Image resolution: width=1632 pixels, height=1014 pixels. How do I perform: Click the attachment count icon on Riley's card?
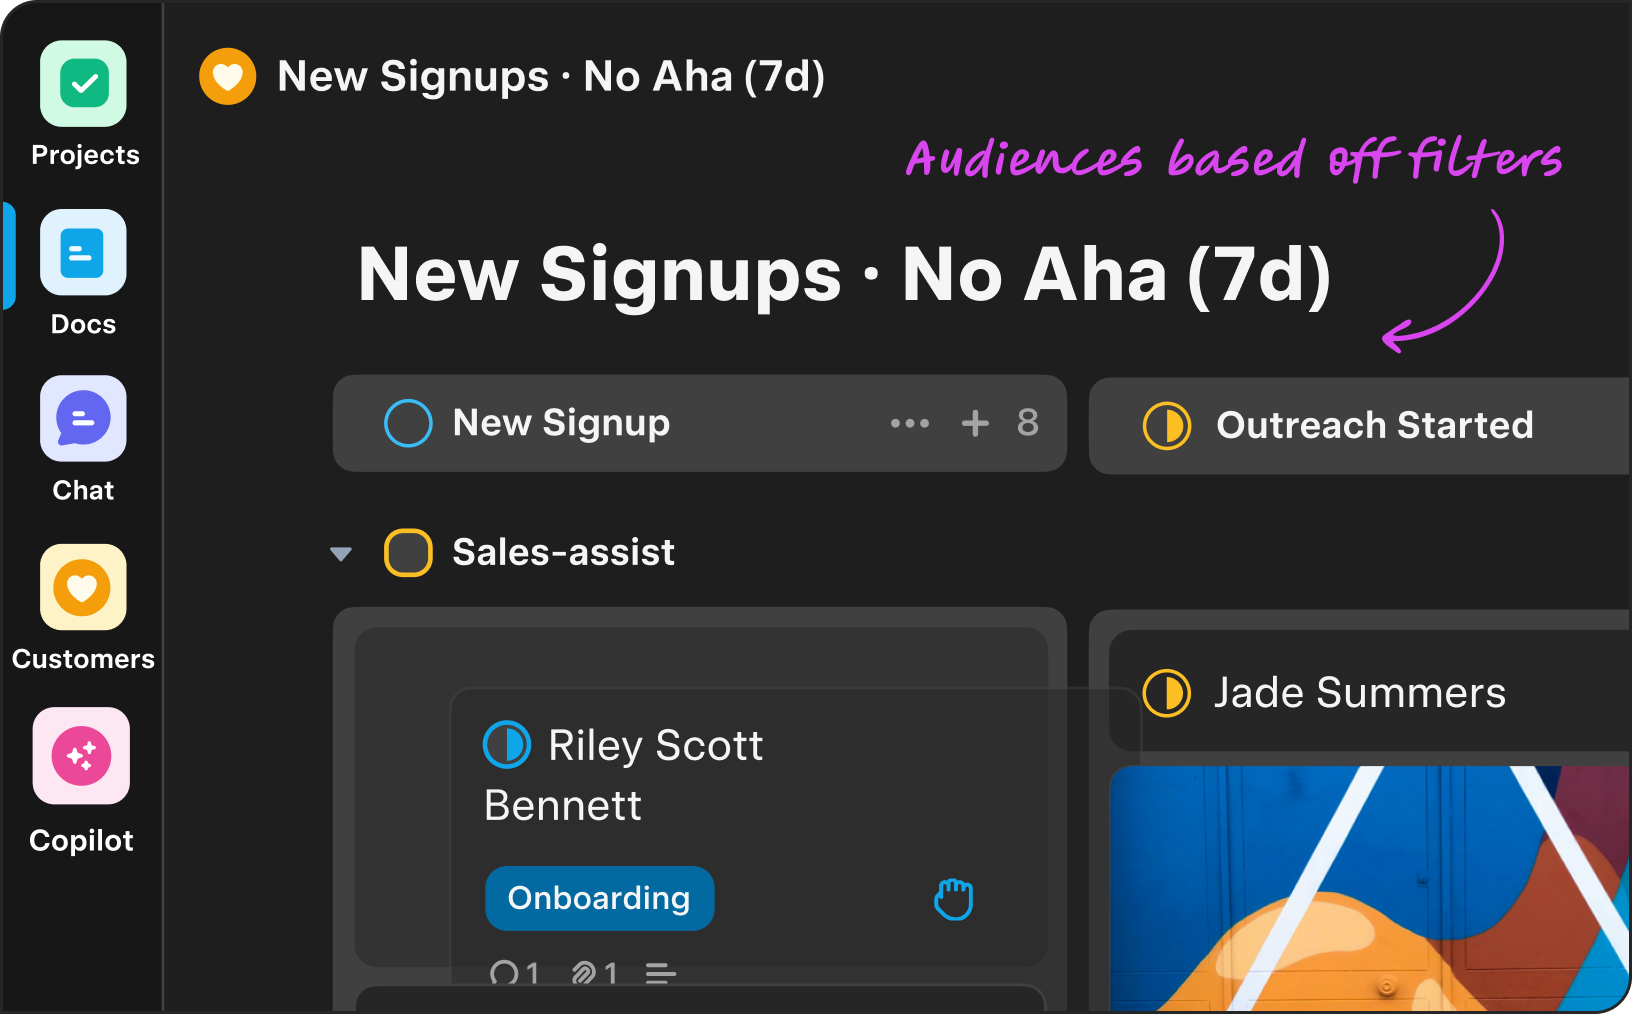(x=584, y=973)
